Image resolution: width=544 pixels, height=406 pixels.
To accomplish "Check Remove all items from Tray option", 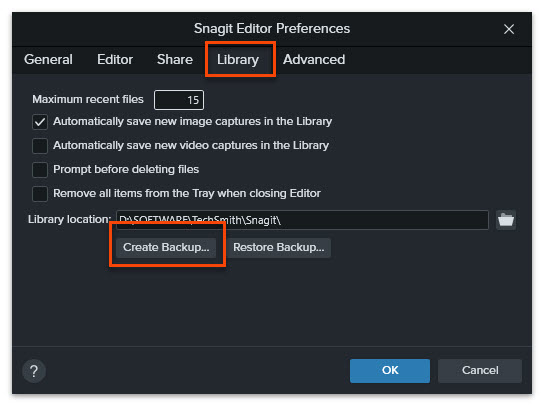I will click(40, 194).
